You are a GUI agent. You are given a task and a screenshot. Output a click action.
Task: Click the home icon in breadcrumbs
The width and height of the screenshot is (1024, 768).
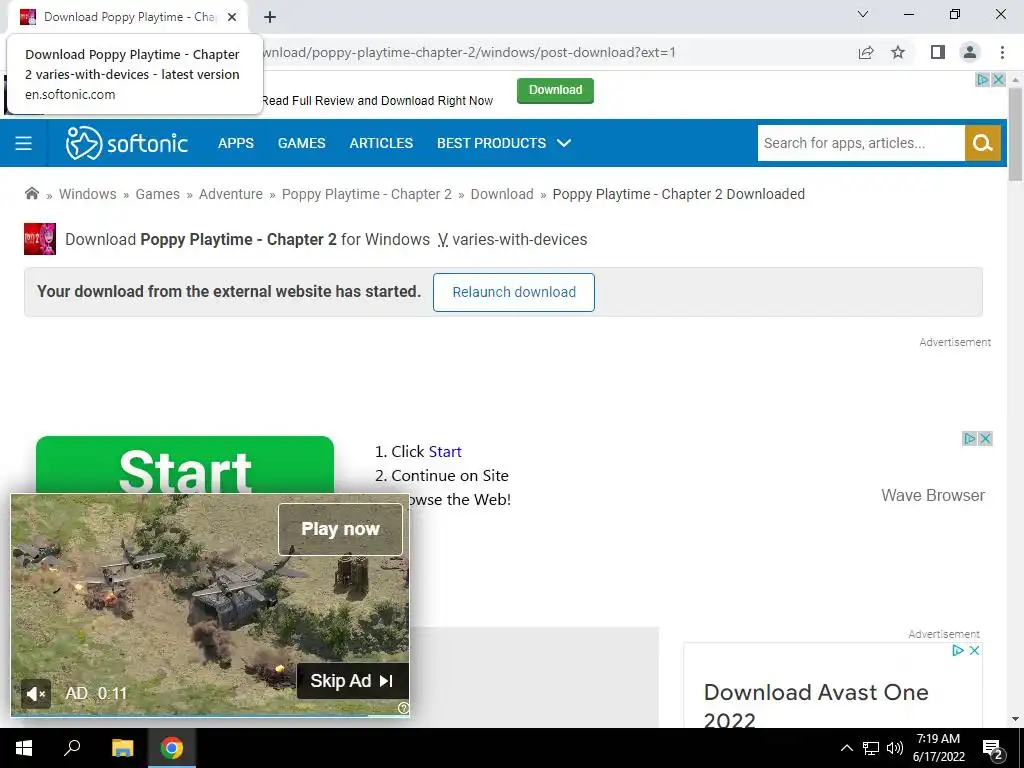click(x=31, y=193)
